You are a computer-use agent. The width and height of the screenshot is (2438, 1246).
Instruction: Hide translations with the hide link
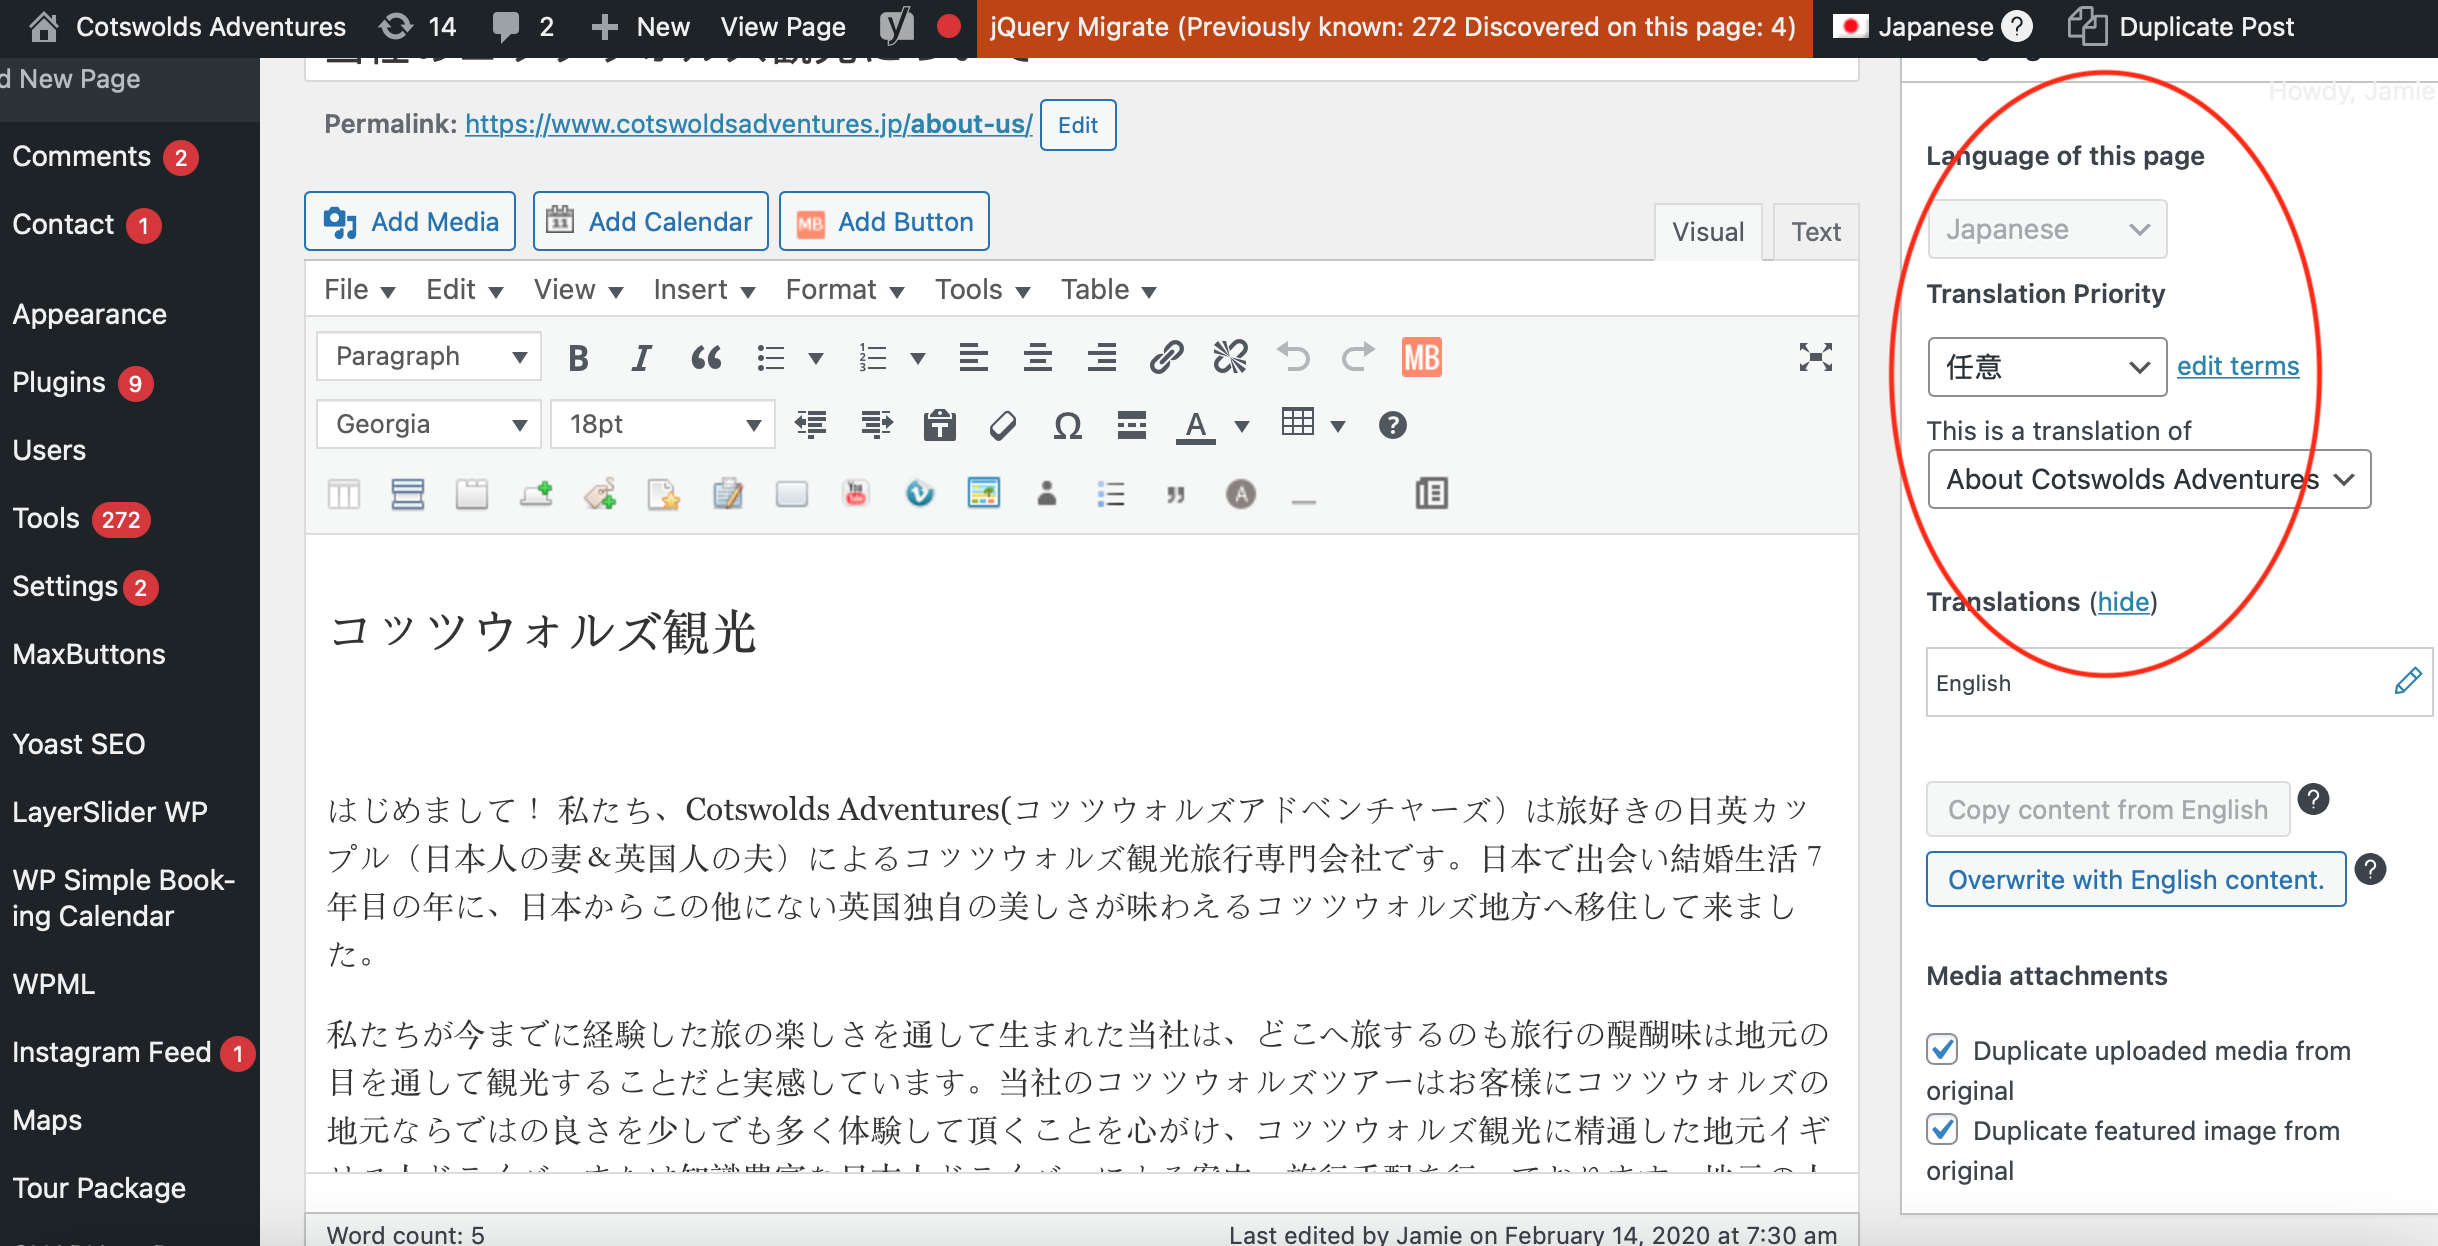coord(2123,602)
